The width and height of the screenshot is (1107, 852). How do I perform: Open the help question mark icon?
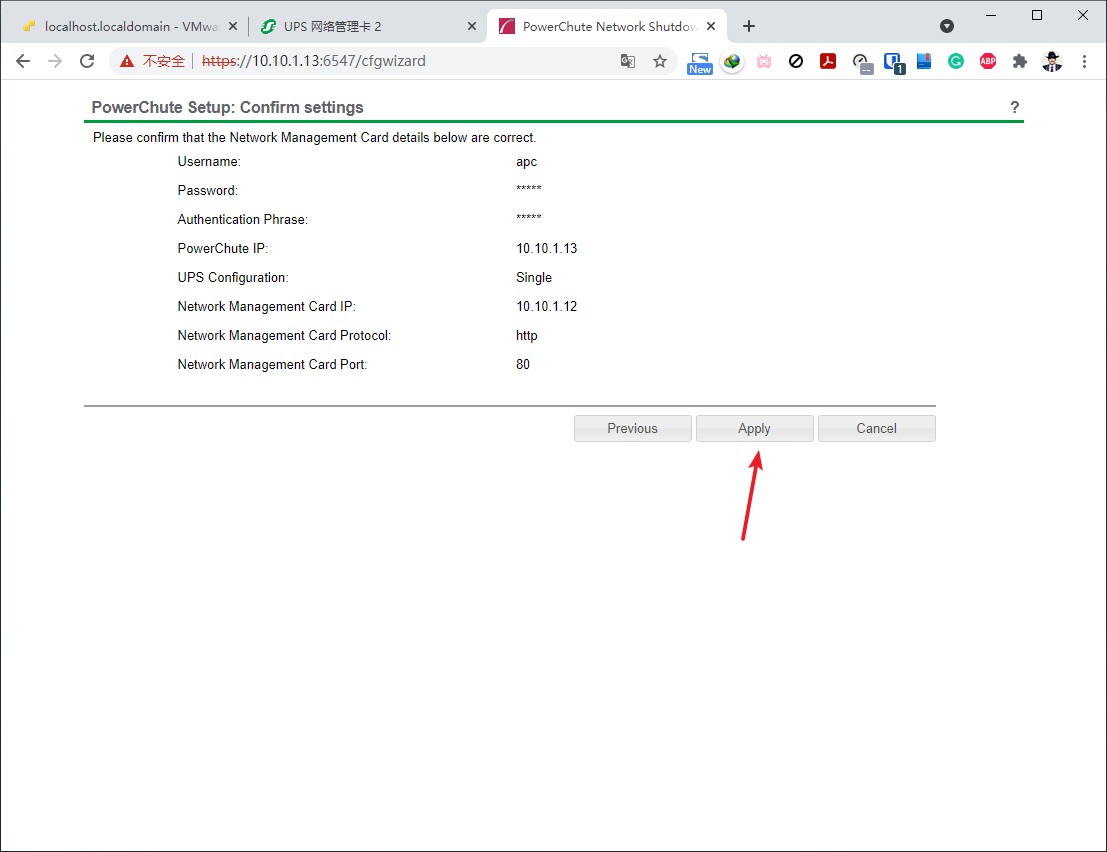pyautogui.click(x=1014, y=107)
